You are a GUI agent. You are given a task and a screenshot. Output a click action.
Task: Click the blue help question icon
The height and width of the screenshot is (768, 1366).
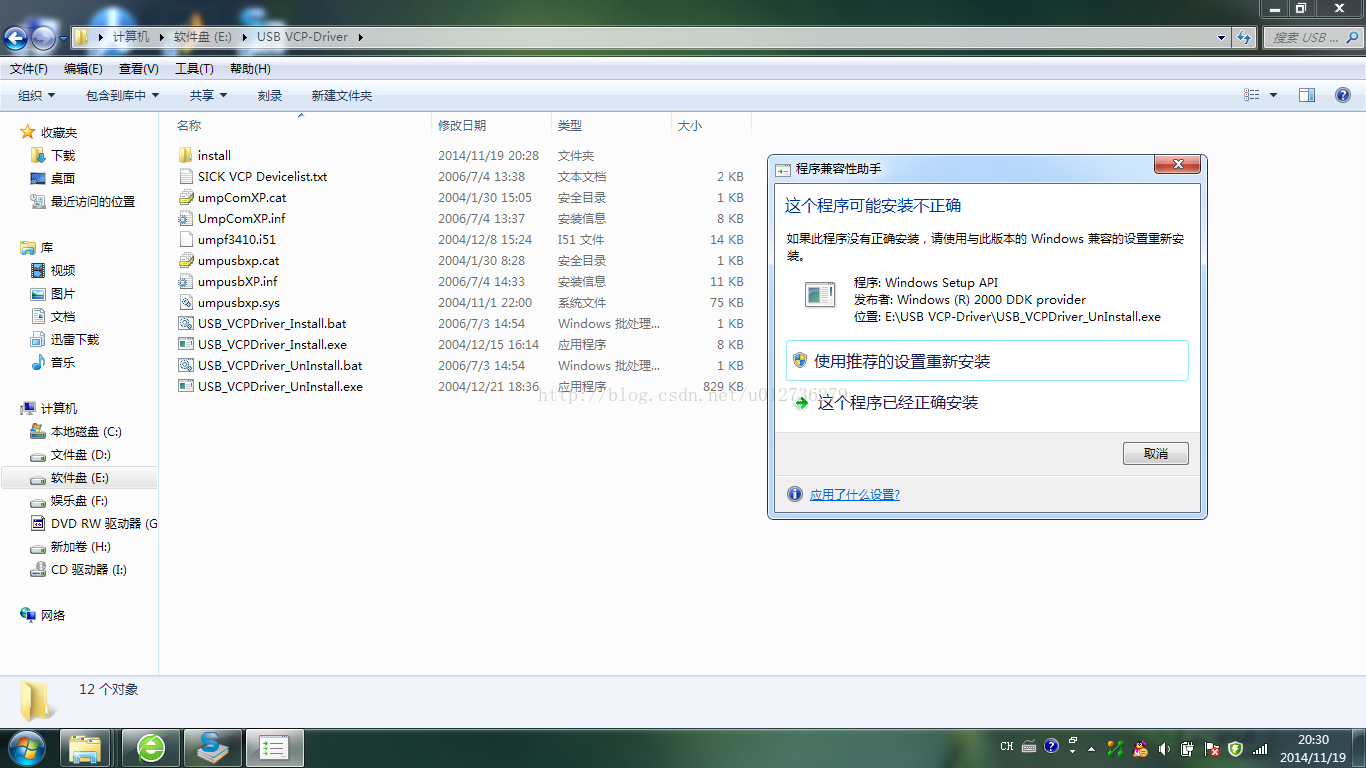[1343, 95]
